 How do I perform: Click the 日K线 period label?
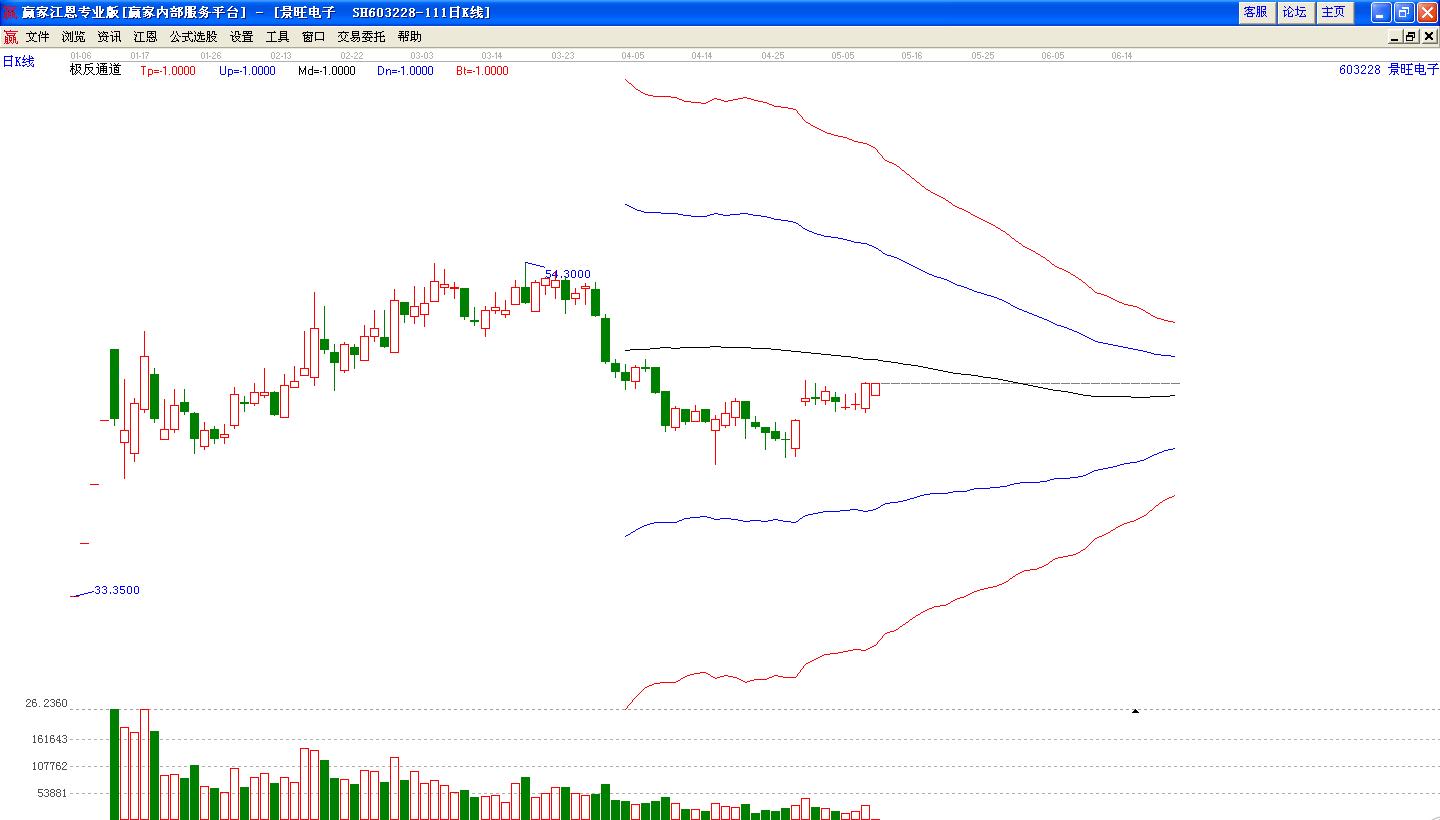click(18, 62)
